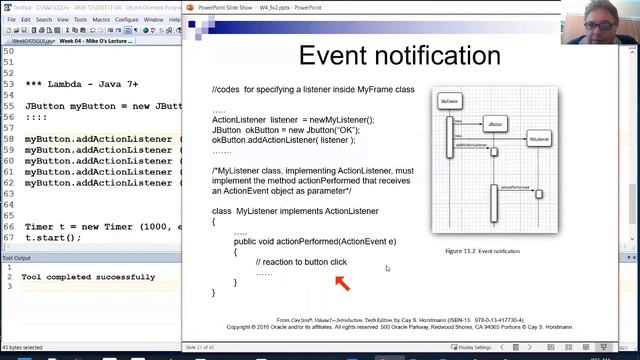Open the Search menu in TextPad

point(44,20)
